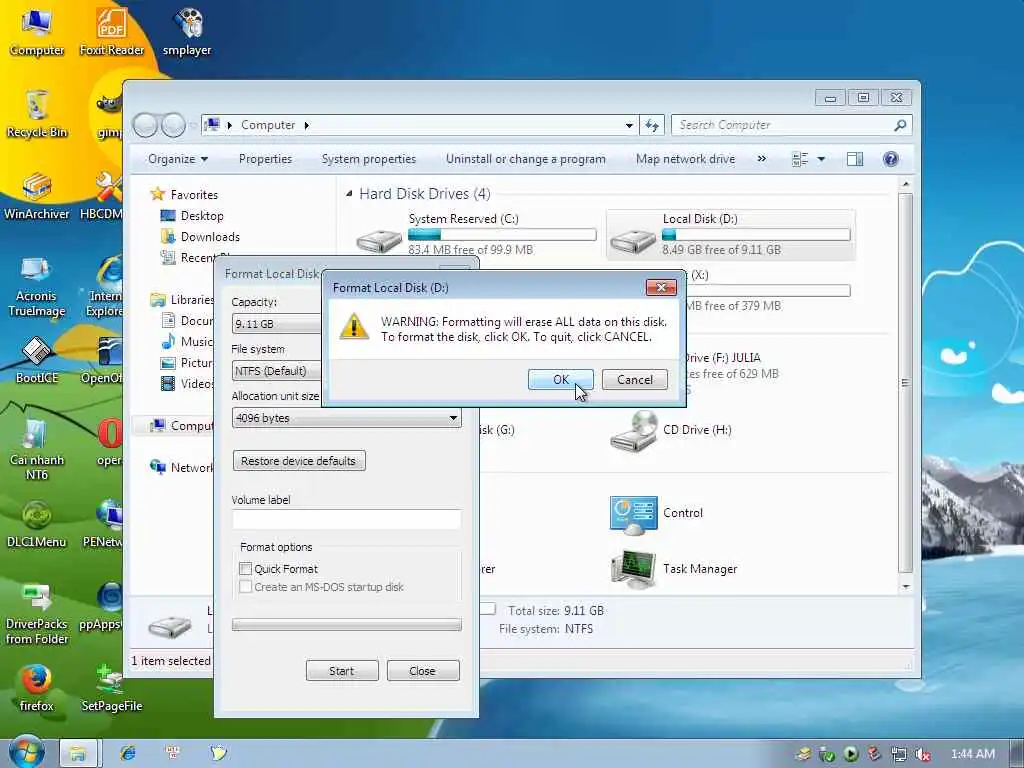Open DriverPacks from Folder desktop icon

point(37,614)
